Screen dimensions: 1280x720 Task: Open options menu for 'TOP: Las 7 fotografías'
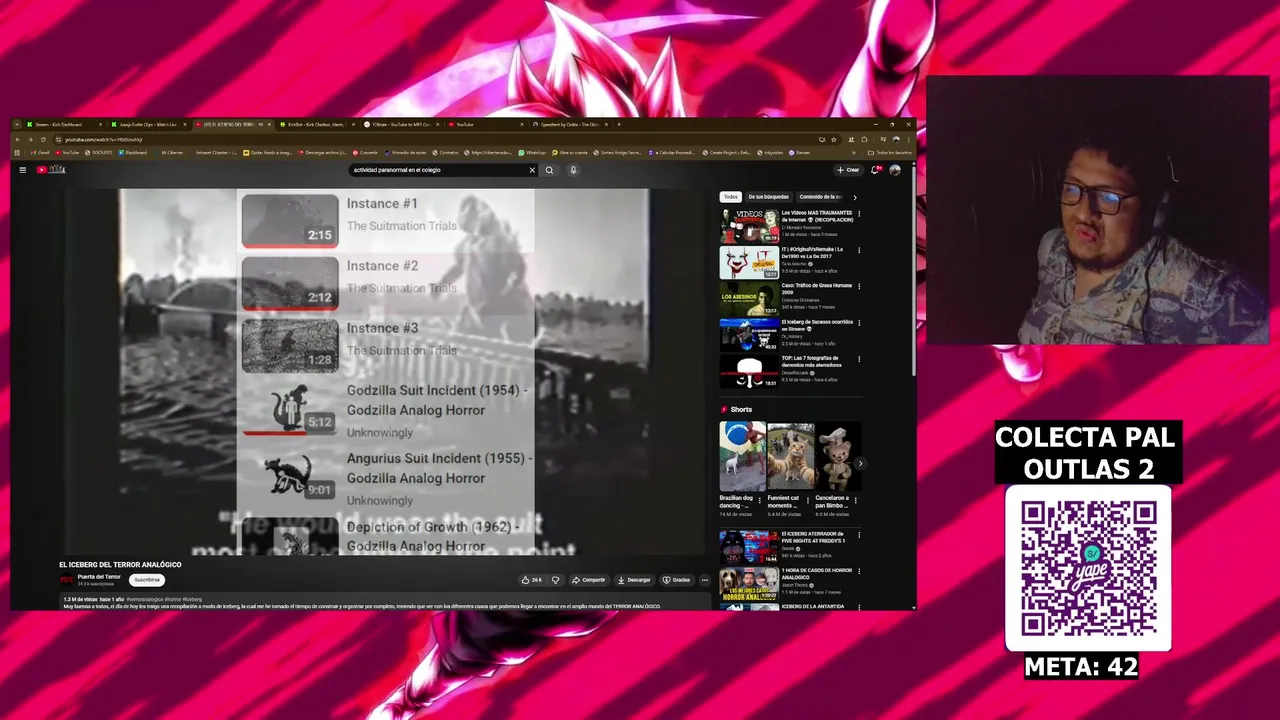(x=859, y=358)
